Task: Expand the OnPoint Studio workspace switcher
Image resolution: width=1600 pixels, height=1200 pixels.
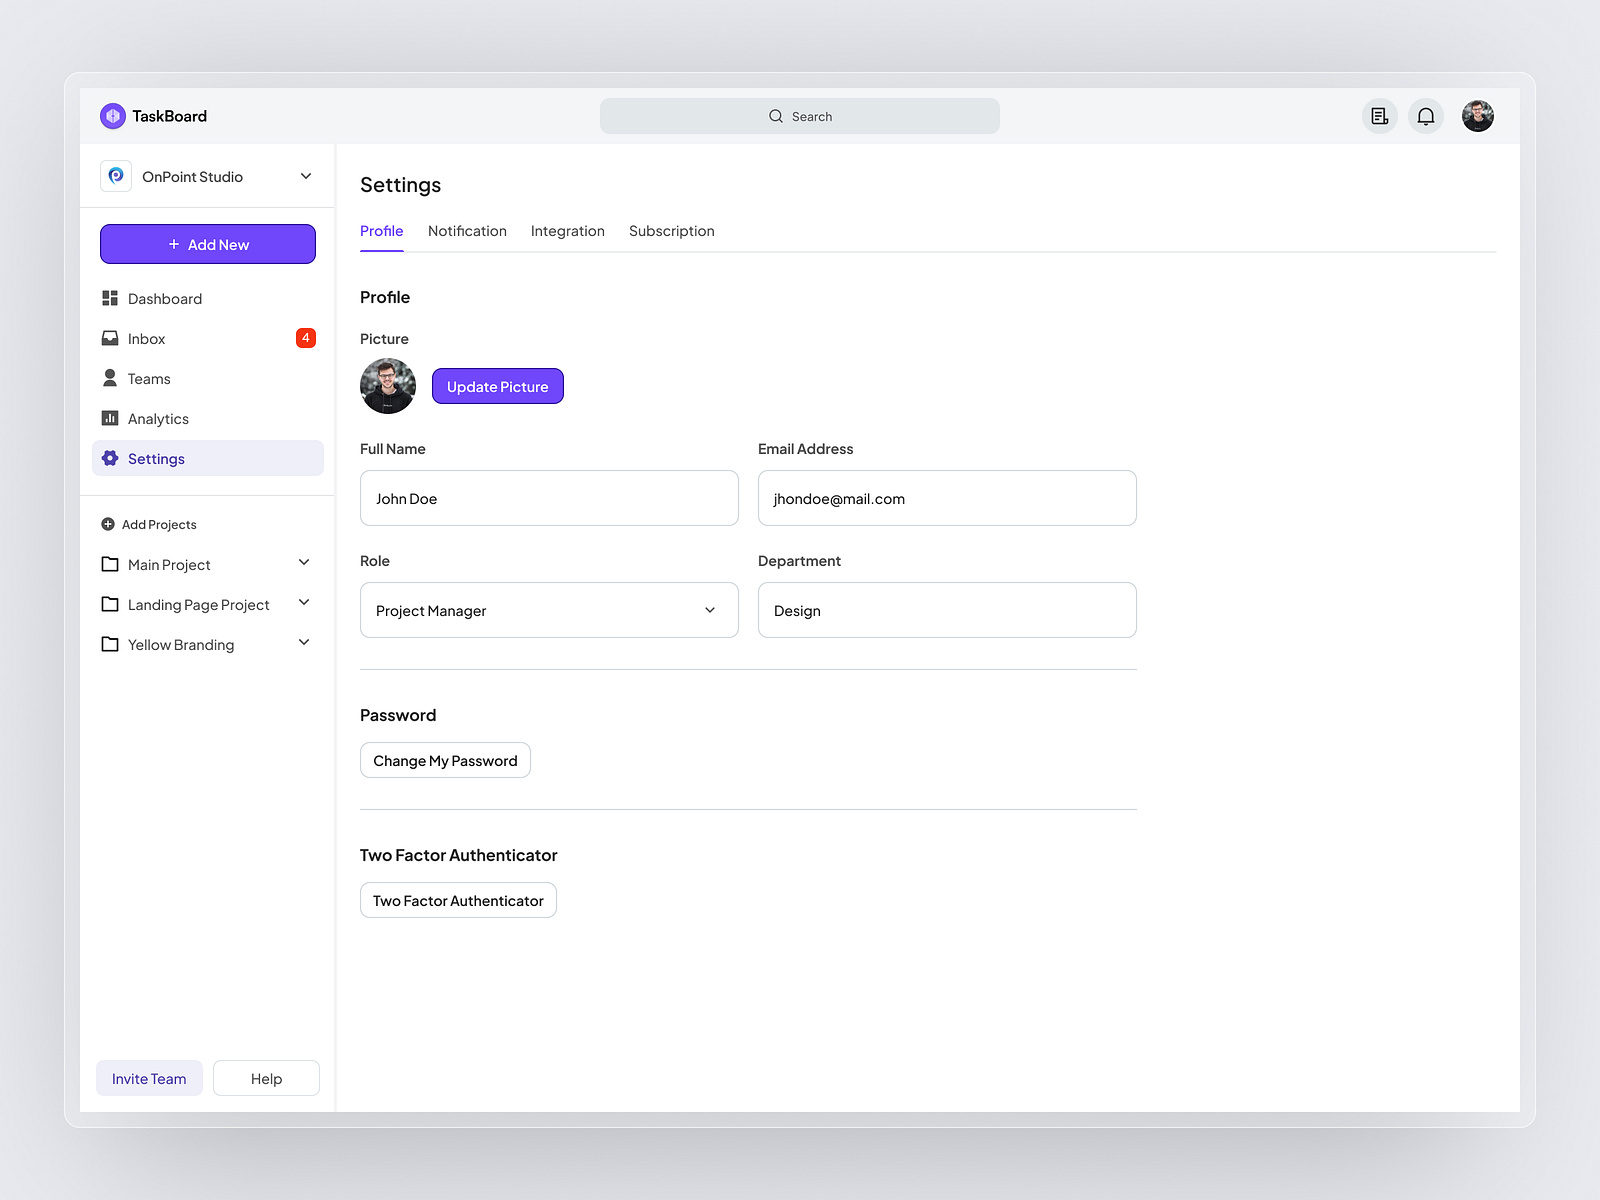Action: 306,176
